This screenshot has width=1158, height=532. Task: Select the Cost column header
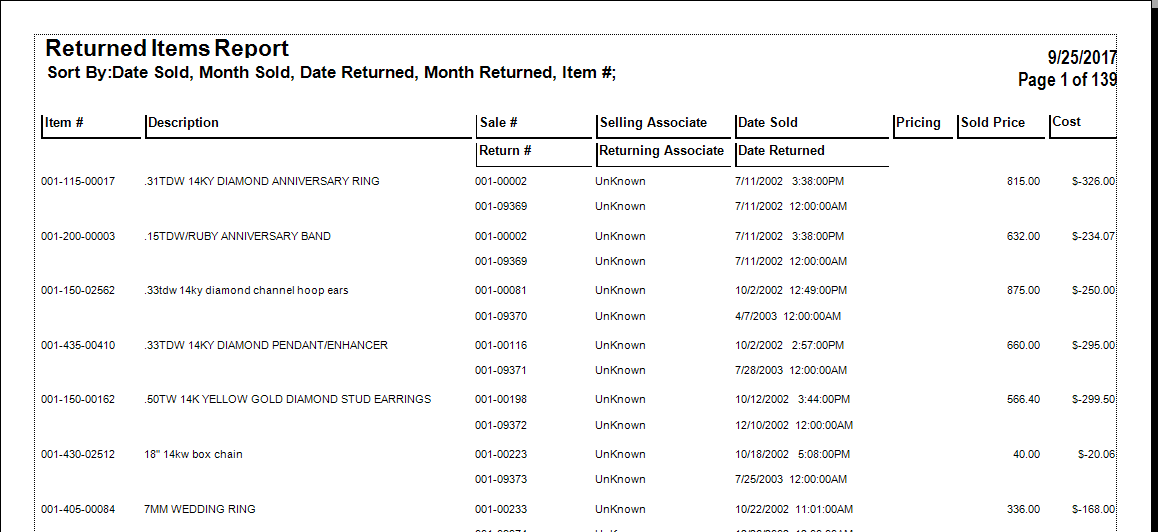(1066, 122)
